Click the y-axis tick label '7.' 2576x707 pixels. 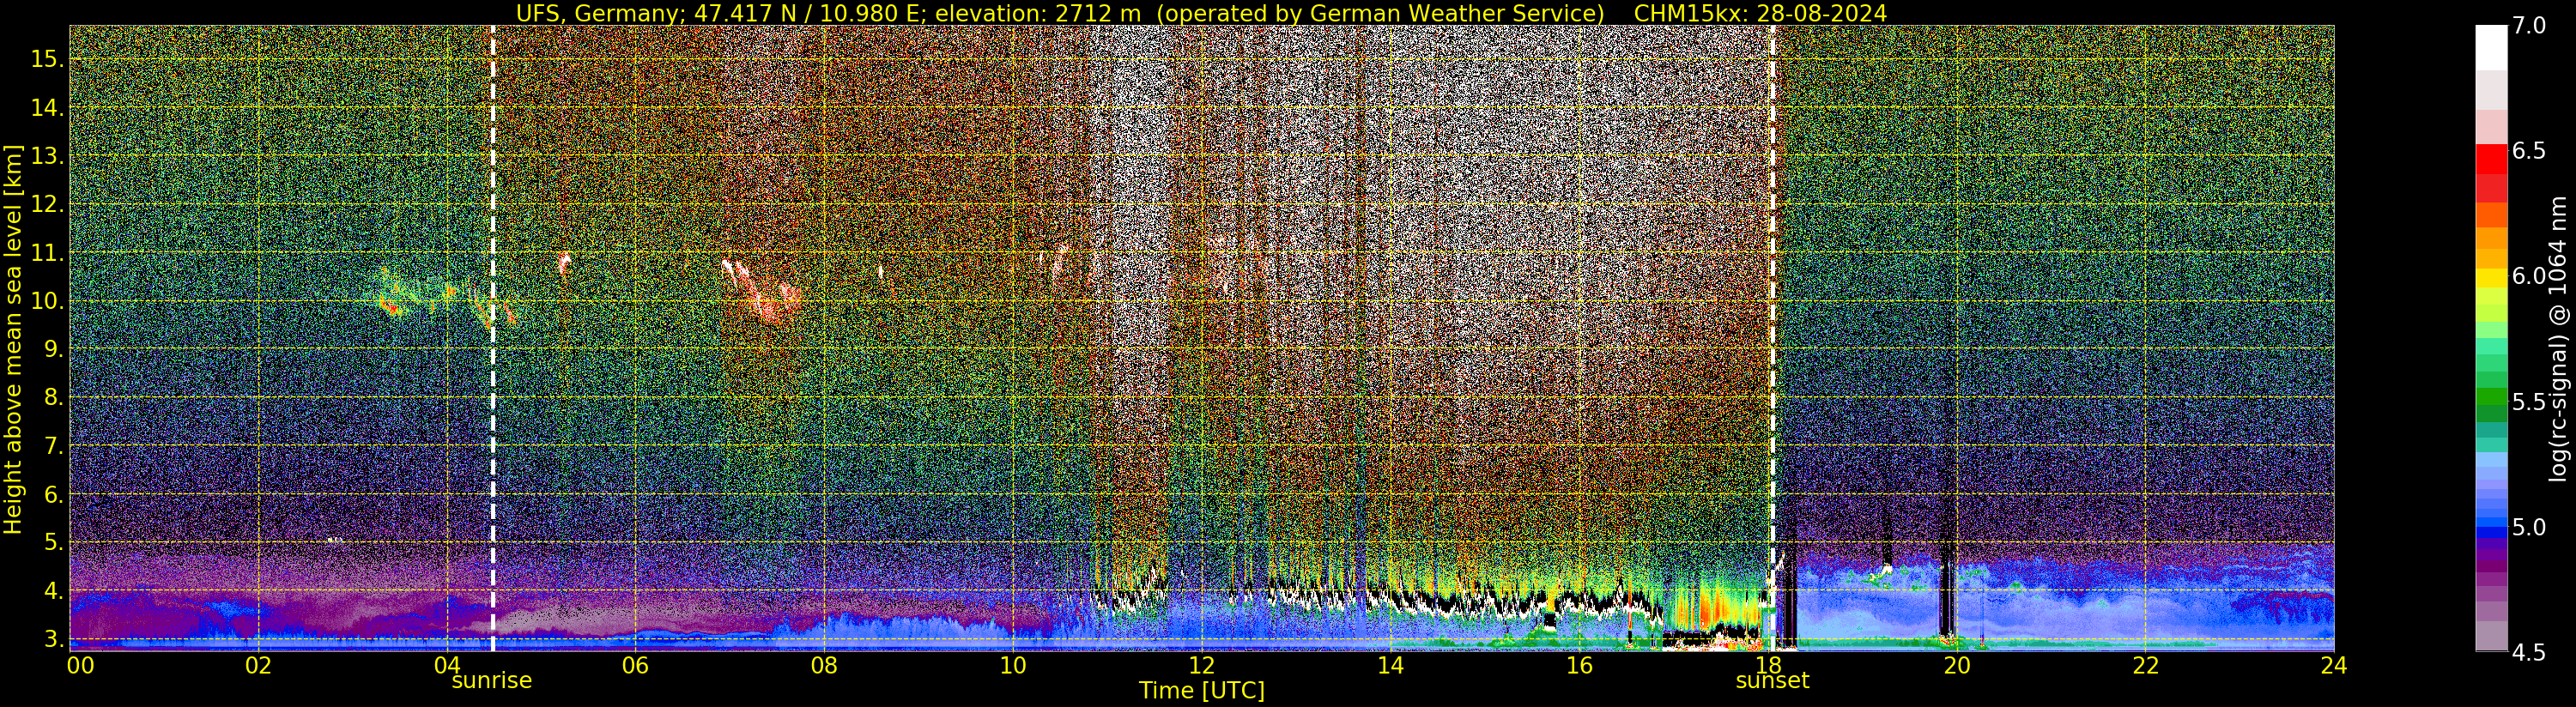point(53,446)
